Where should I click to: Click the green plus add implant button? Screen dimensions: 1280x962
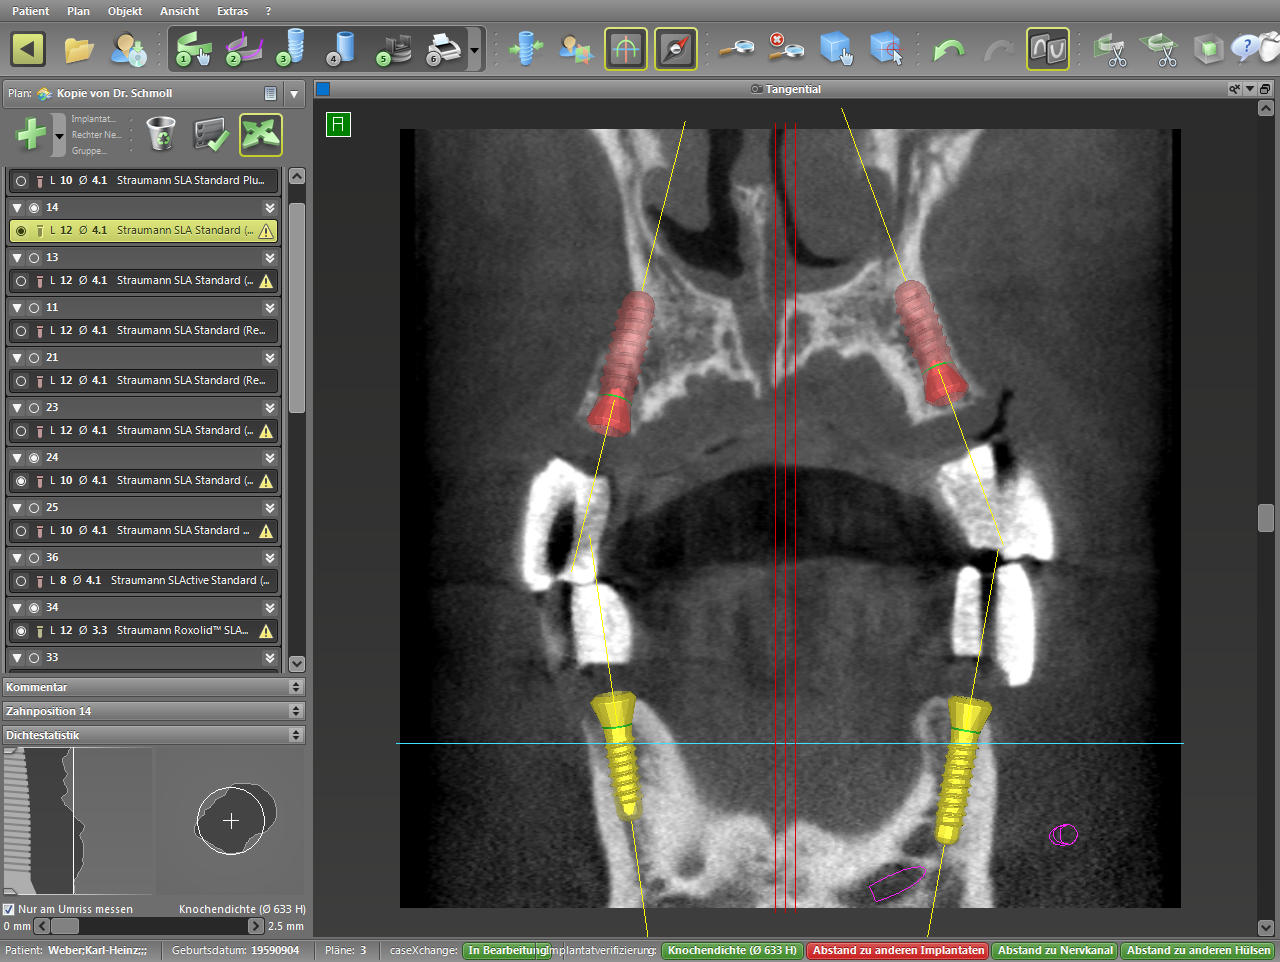pyautogui.click(x=31, y=134)
